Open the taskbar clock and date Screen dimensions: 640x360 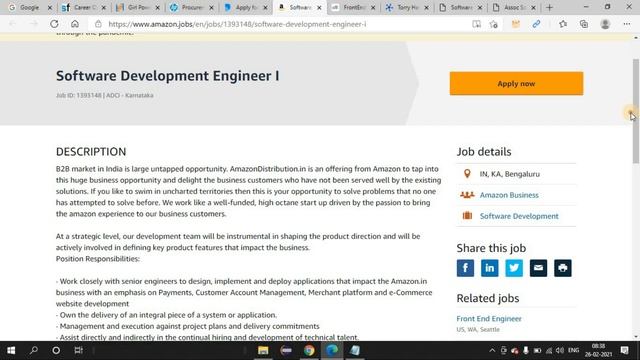click(x=598, y=350)
